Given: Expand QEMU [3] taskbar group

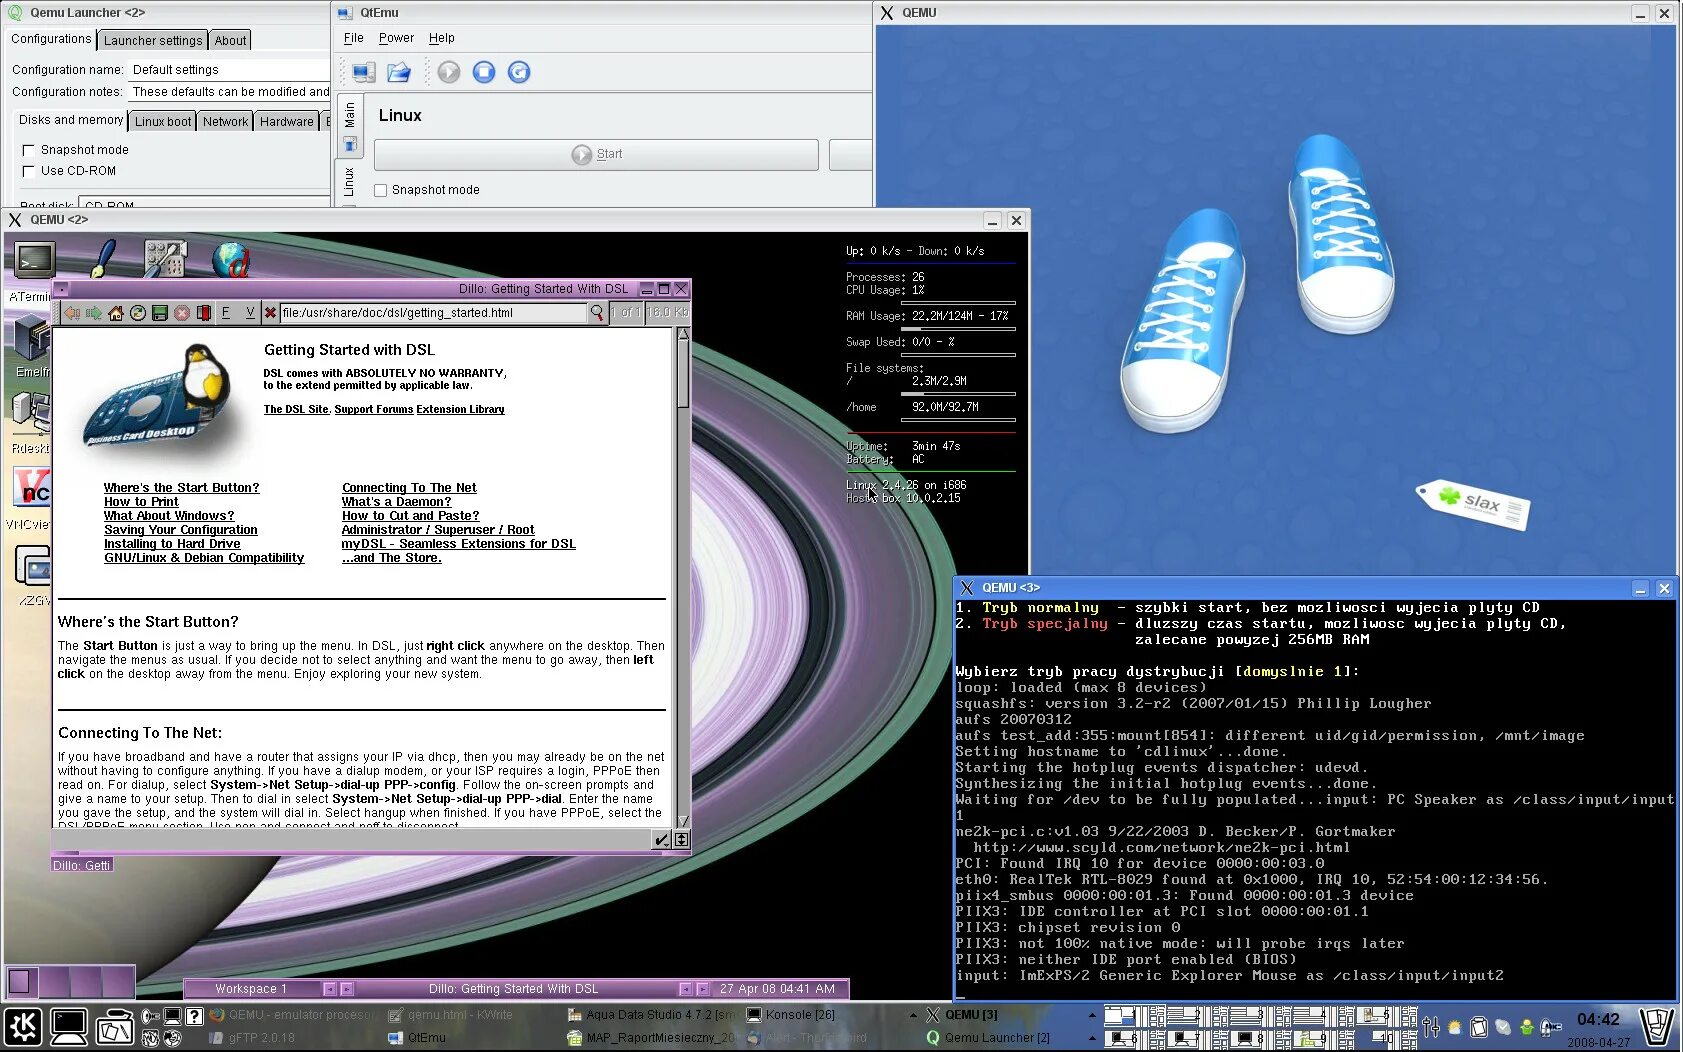Looking at the screenshot, I should pos(1092,1015).
